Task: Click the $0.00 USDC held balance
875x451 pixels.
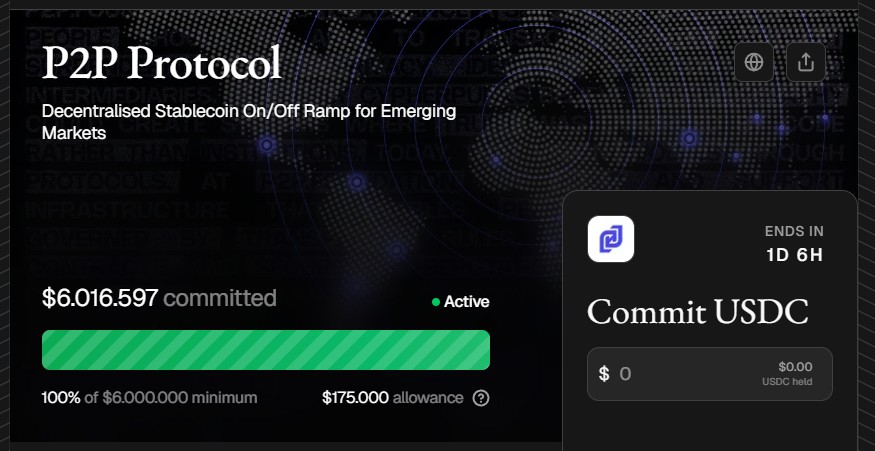Action: [794, 373]
